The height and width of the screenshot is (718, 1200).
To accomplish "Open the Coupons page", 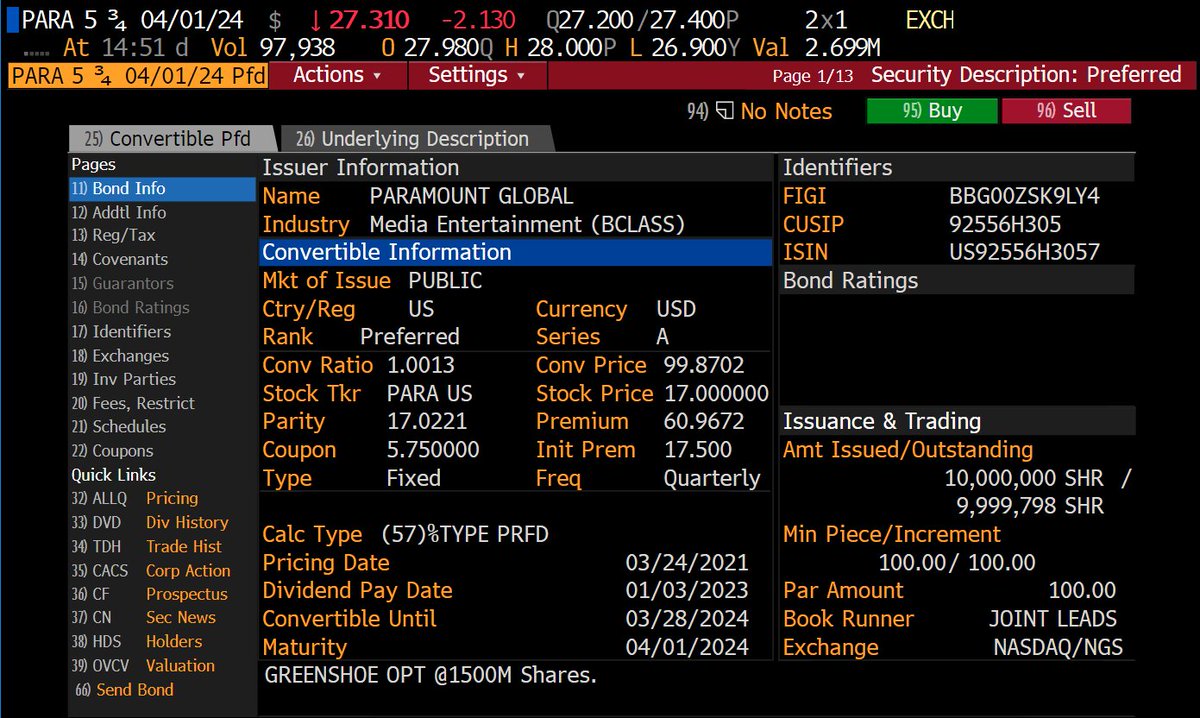I will point(112,451).
